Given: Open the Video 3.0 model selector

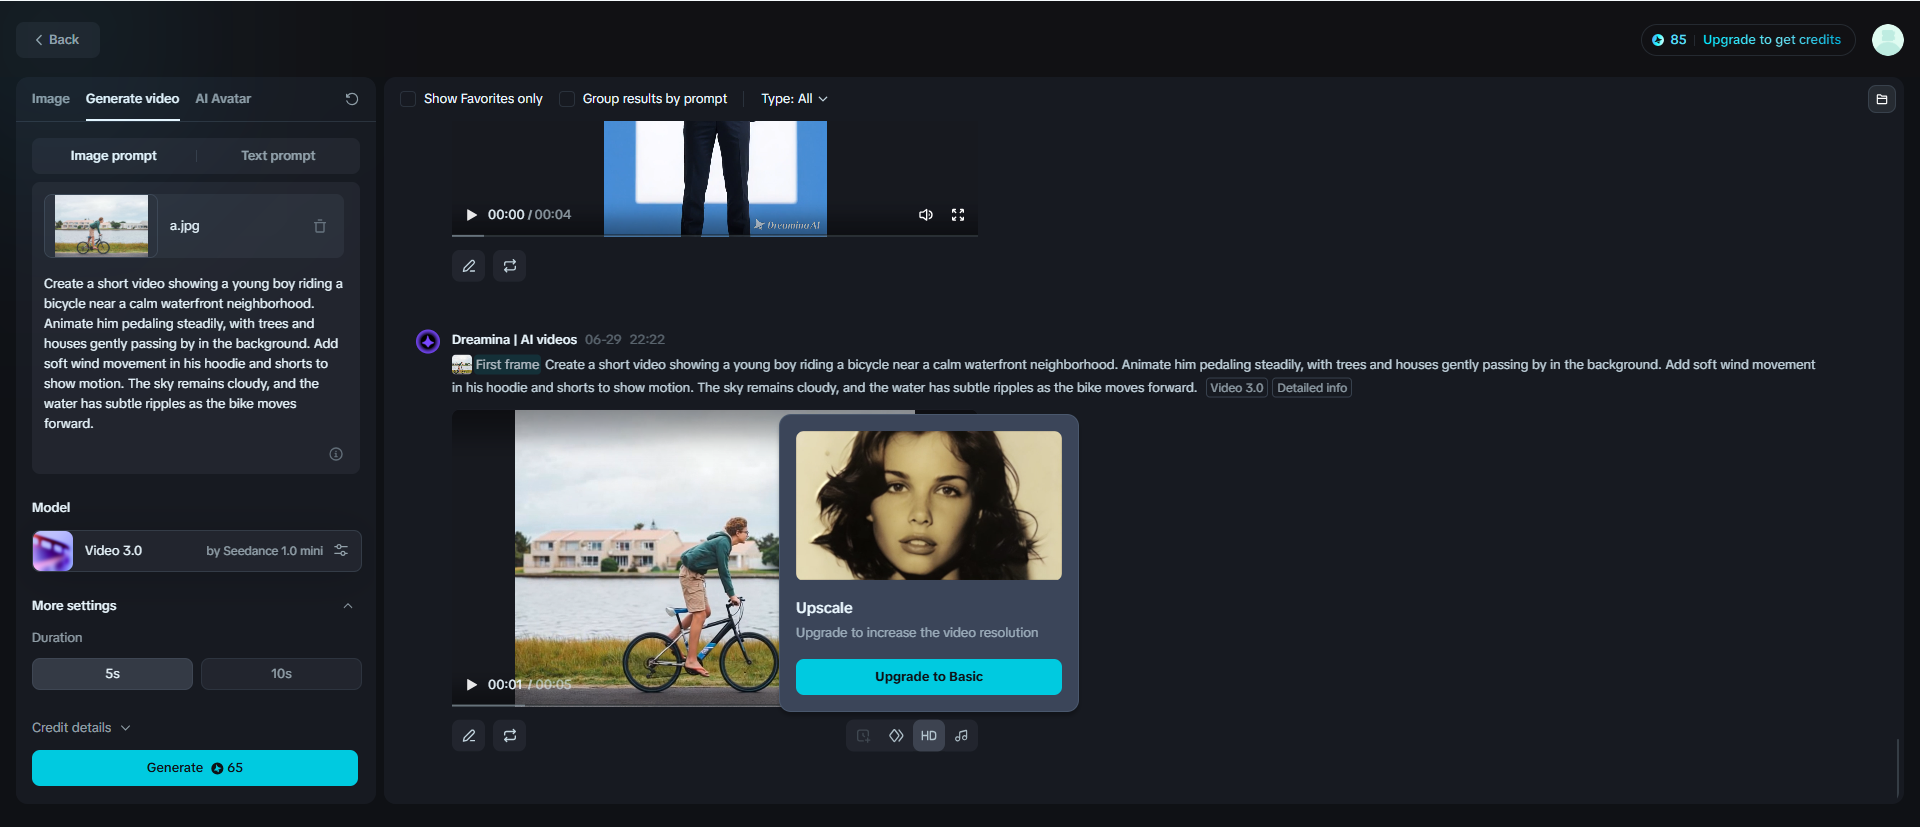Looking at the screenshot, I should click(x=197, y=551).
